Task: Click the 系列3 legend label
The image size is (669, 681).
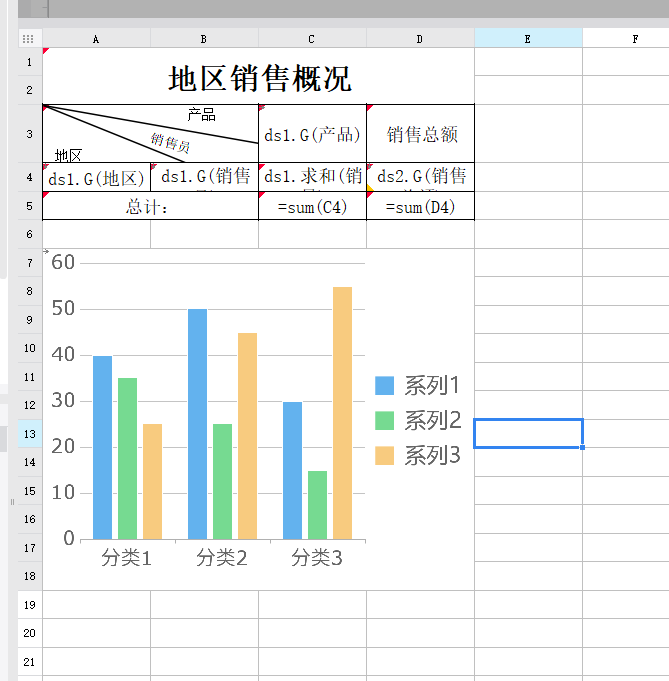Action: 432,456
